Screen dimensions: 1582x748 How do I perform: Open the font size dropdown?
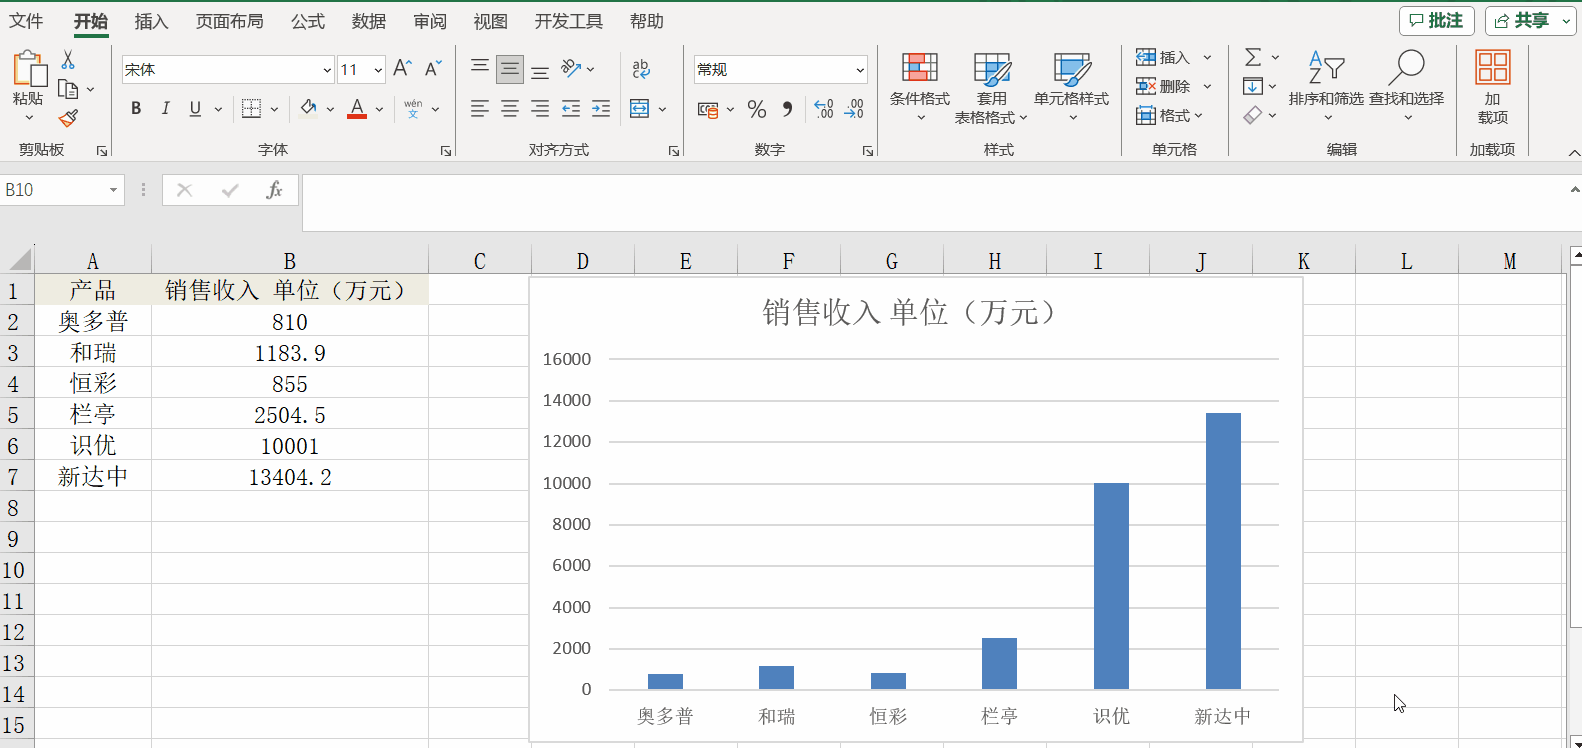[x=378, y=70]
